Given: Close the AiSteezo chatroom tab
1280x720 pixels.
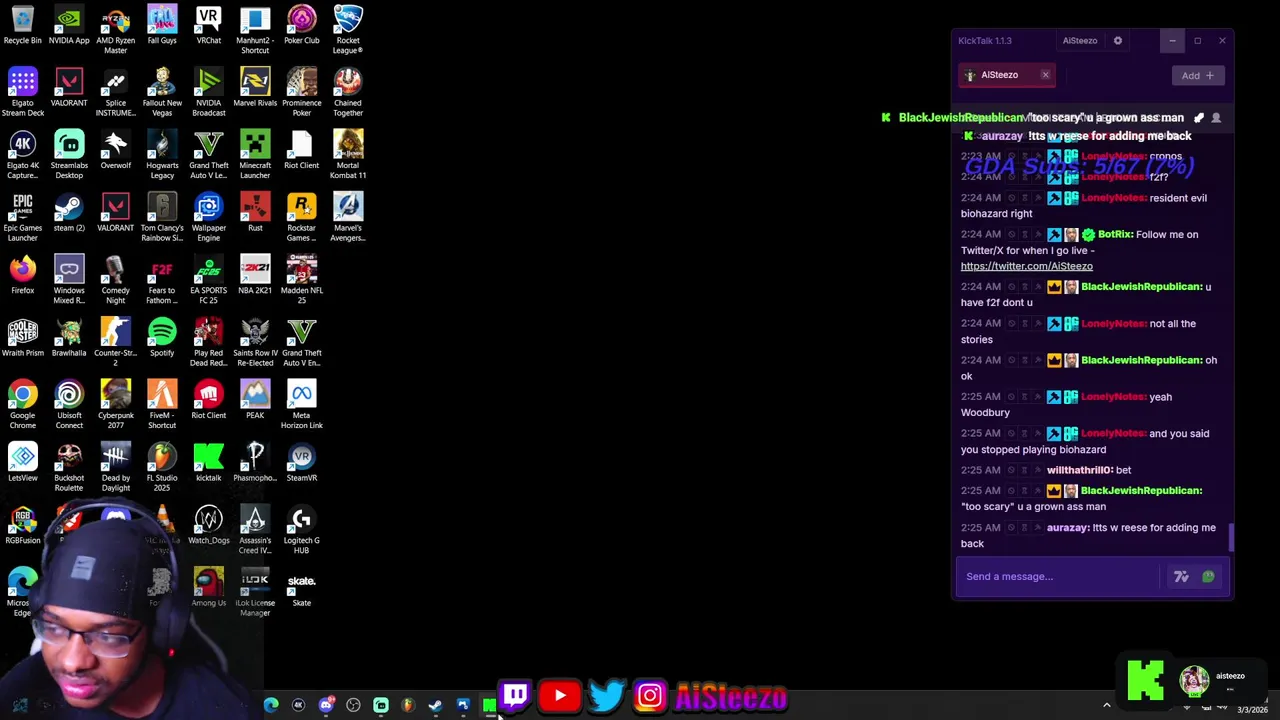Looking at the screenshot, I should pos(1045,75).
